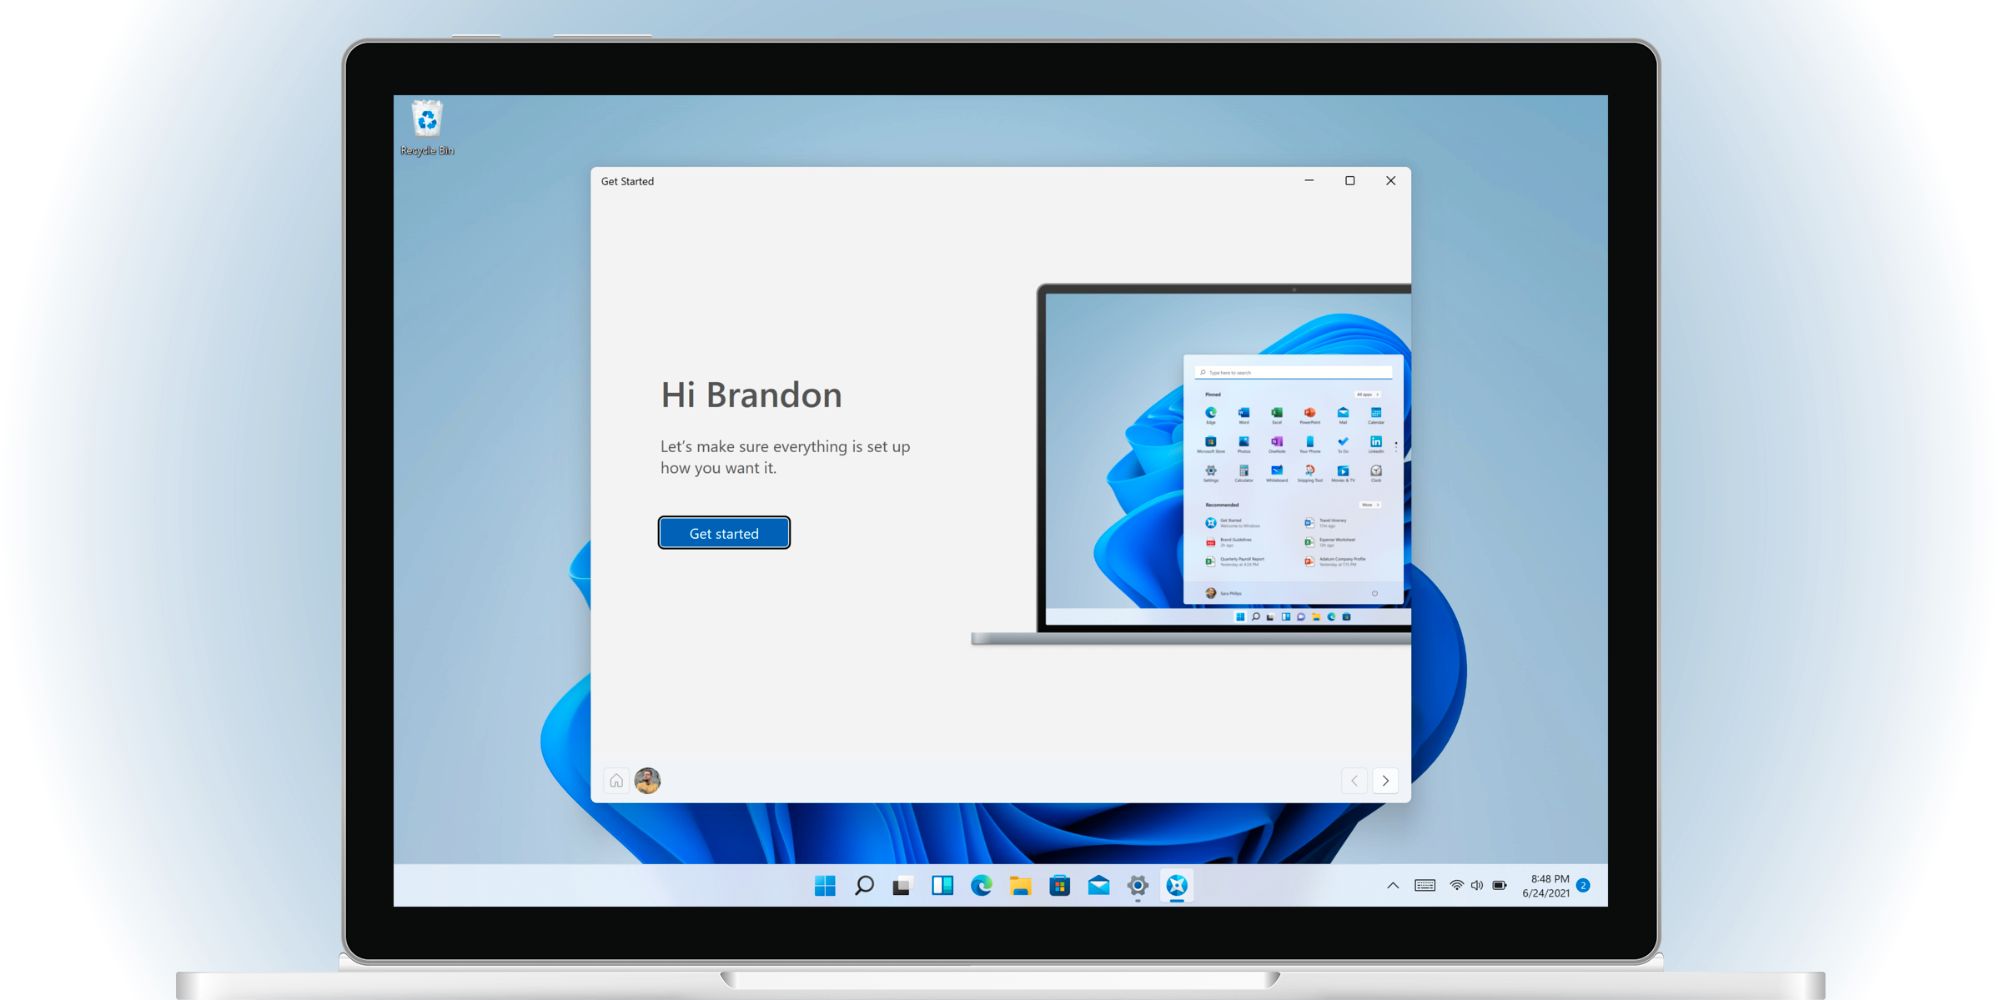The image size is (2000, 1000).
Task: Open the Wi-Fi network flyout
Action: [1455, 885]
